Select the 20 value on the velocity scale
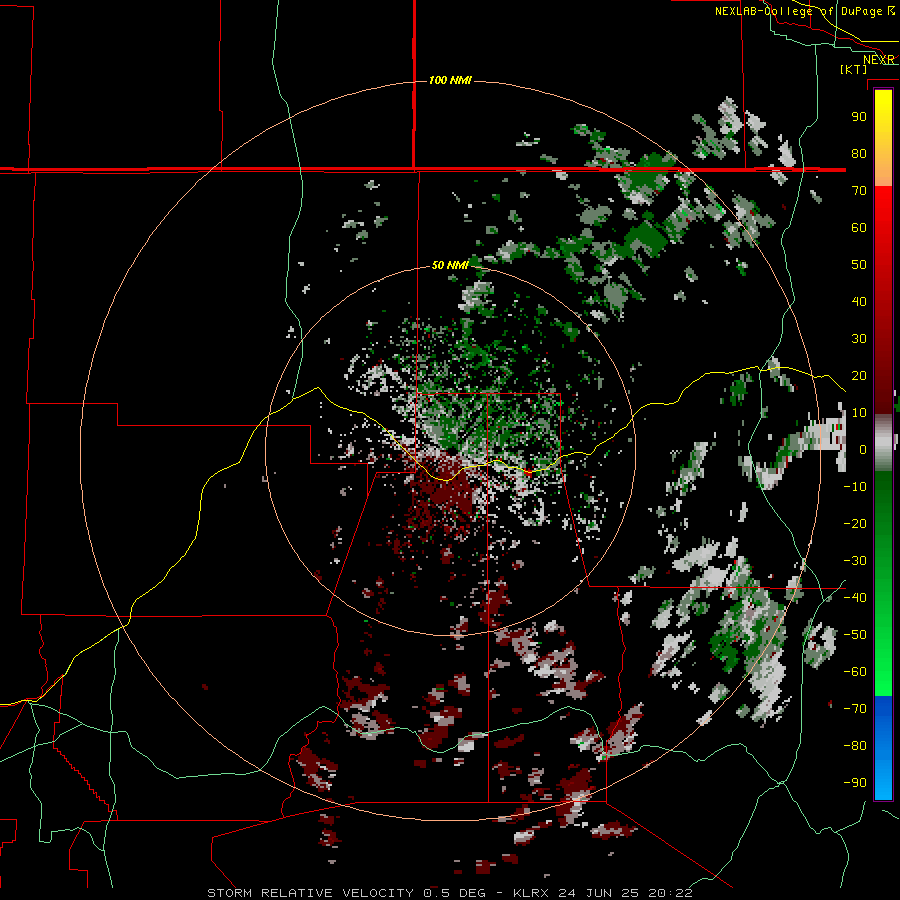Viewport: 900px width, 900px height. point(859,375)
